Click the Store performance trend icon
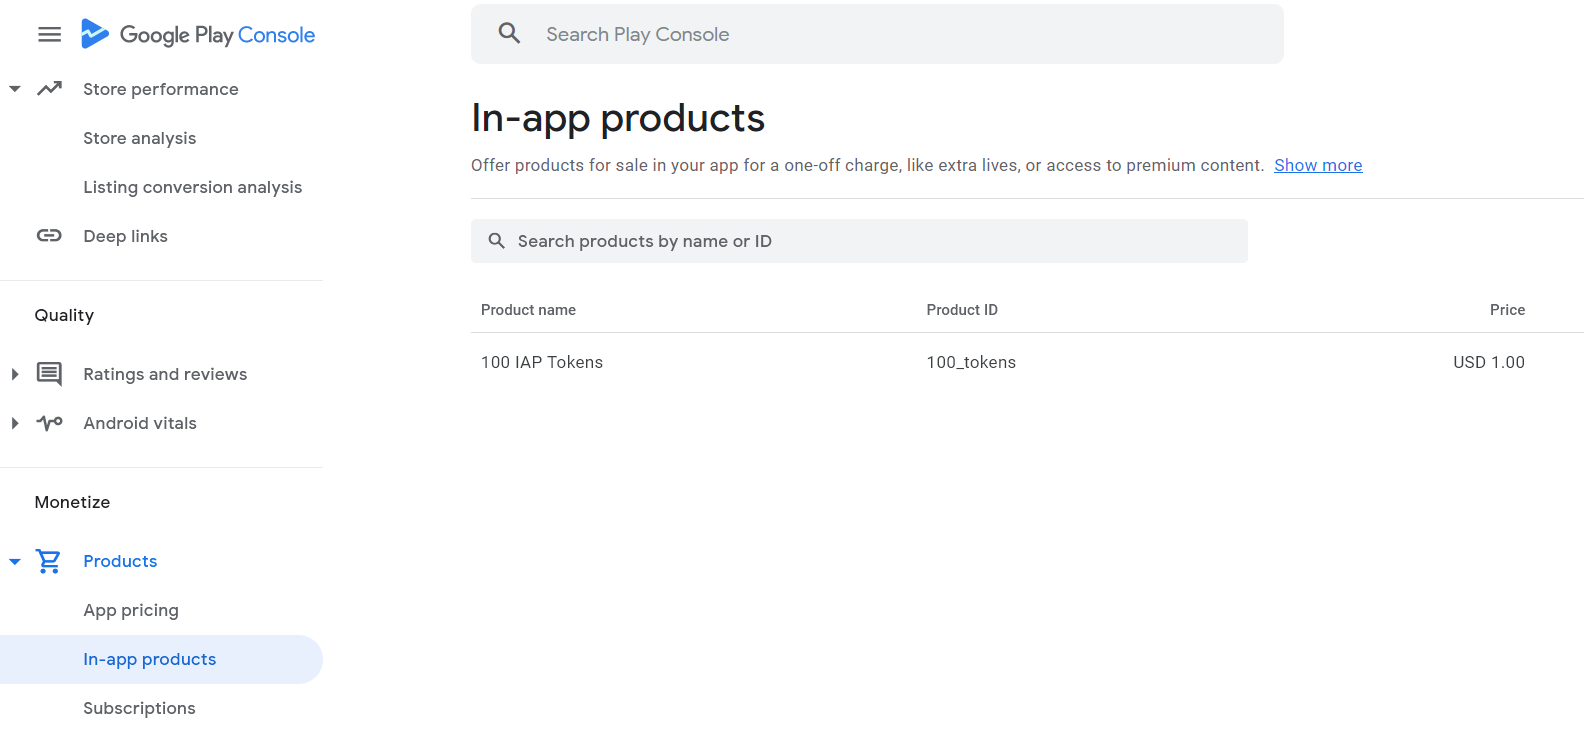 click(49, 89)
